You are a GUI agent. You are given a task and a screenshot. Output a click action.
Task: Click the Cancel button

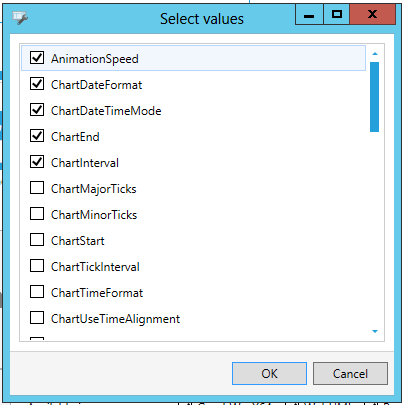coord(350,373)
